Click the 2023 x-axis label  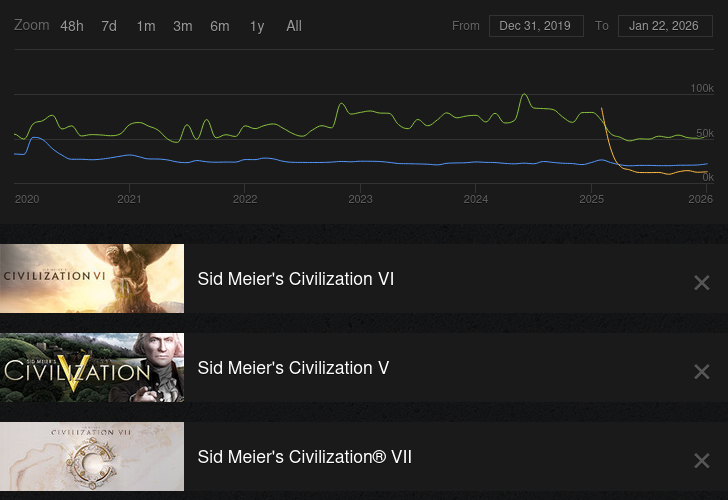(x=360, y=199)
